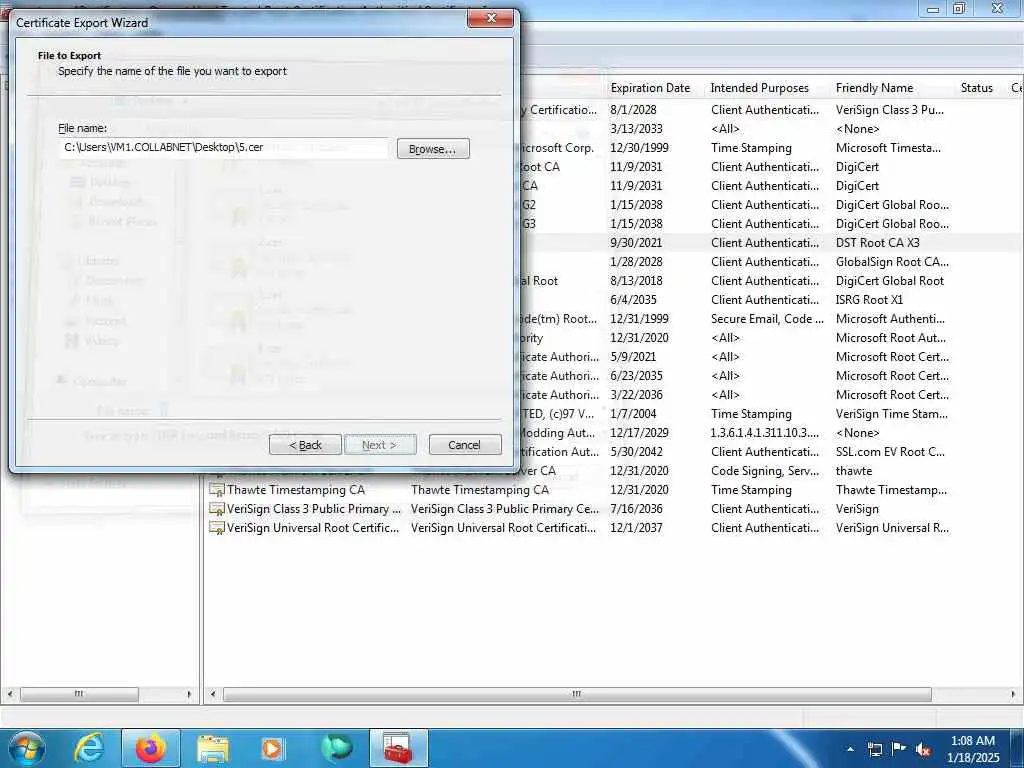Sort by Friendly Name column header

[x=874, y=88]
